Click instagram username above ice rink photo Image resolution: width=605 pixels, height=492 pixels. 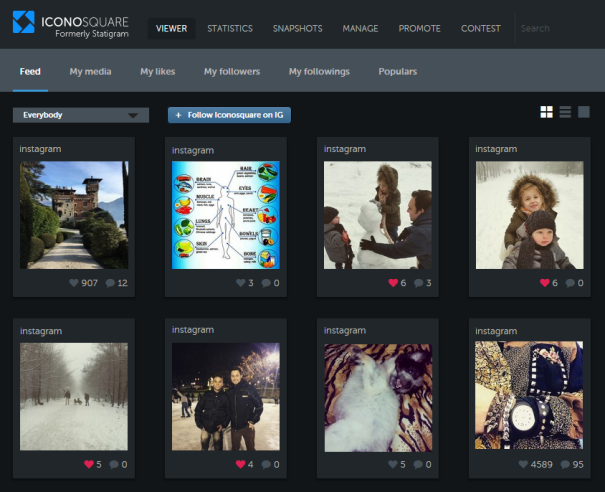193,330
